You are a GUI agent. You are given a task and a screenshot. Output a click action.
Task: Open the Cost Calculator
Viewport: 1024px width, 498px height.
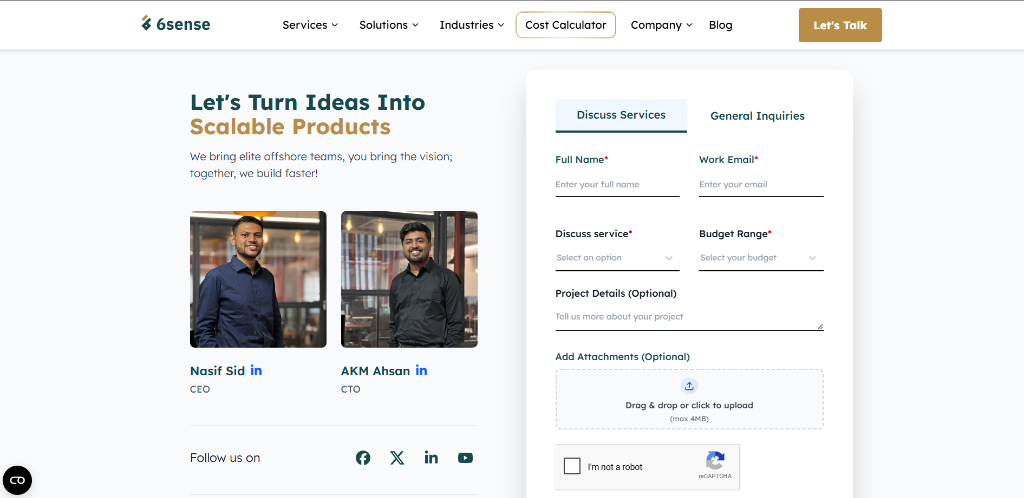click(x=566, y=25)
